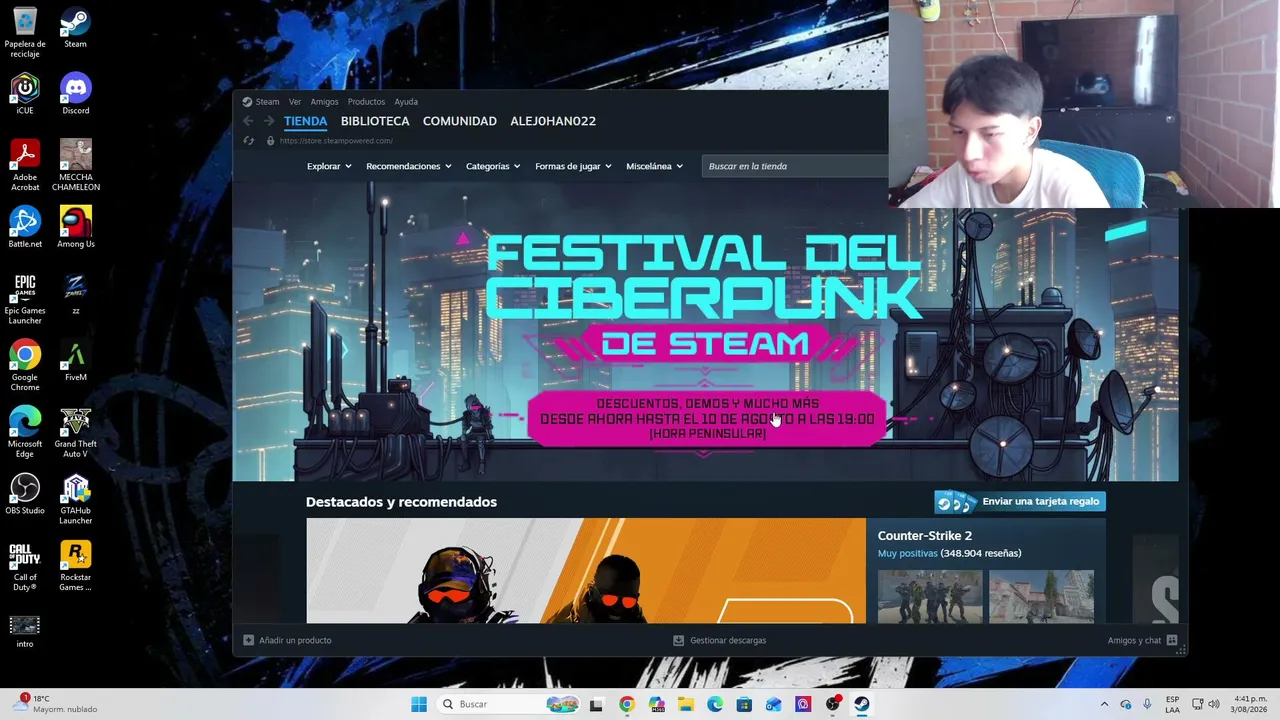Expand the Categorías dropdown

point(493,166)
